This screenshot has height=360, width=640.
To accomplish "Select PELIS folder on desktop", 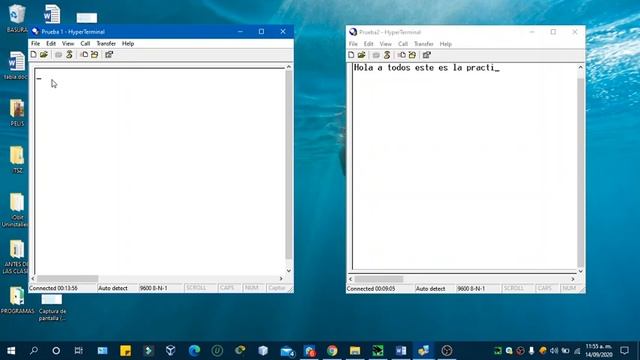I will [x=17, y=112].
